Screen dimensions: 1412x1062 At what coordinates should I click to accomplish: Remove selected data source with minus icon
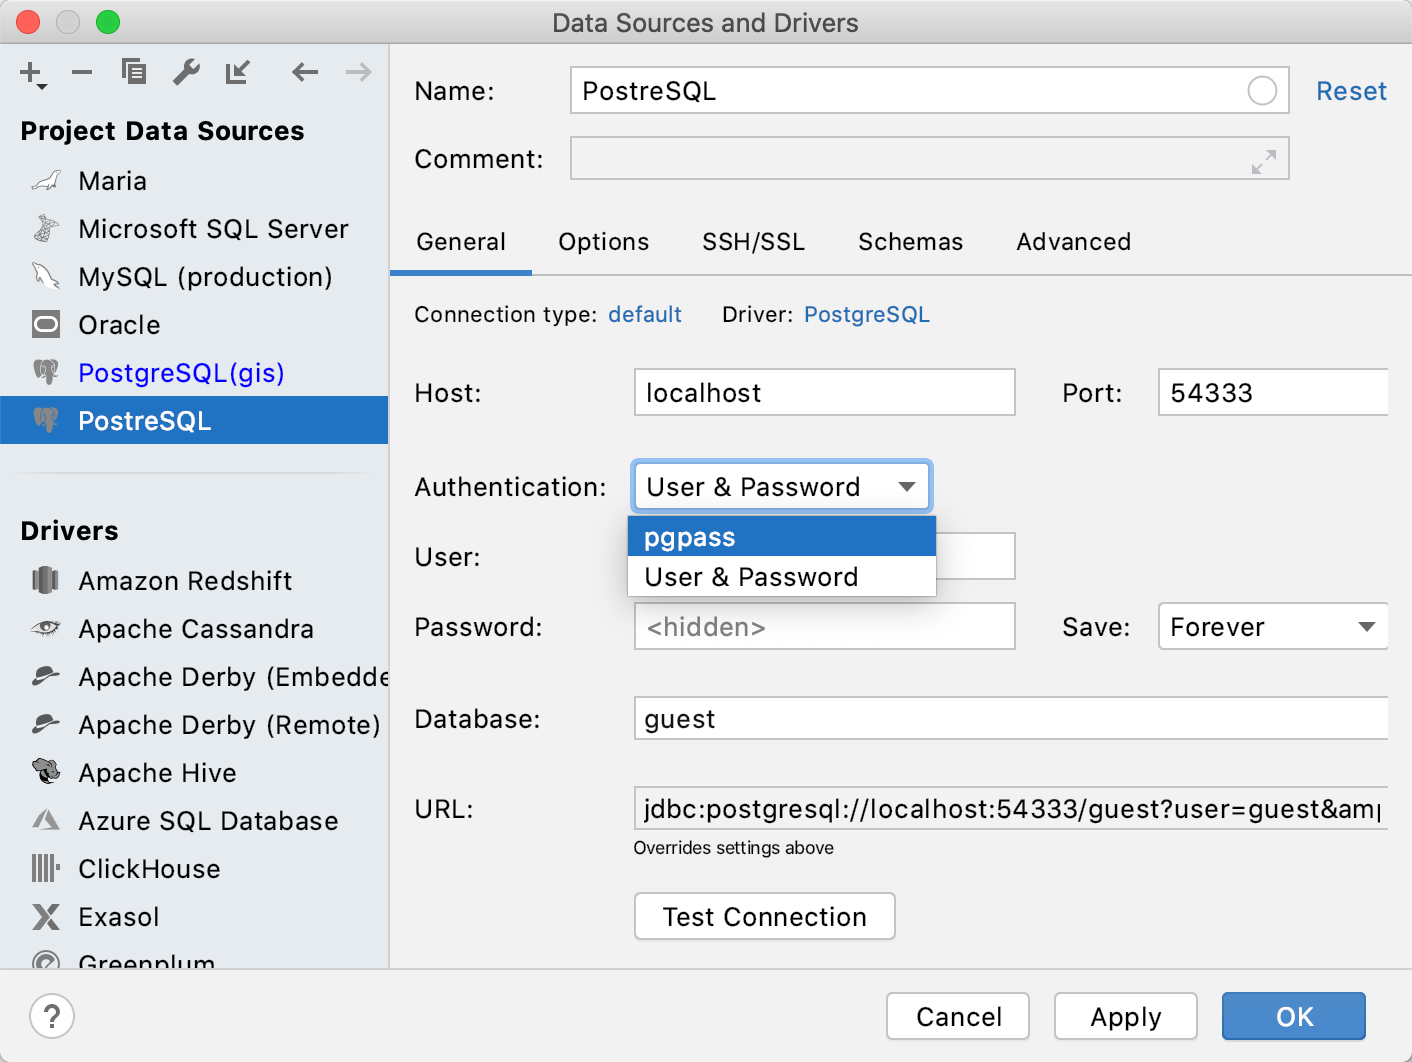(x=82, y=72)
